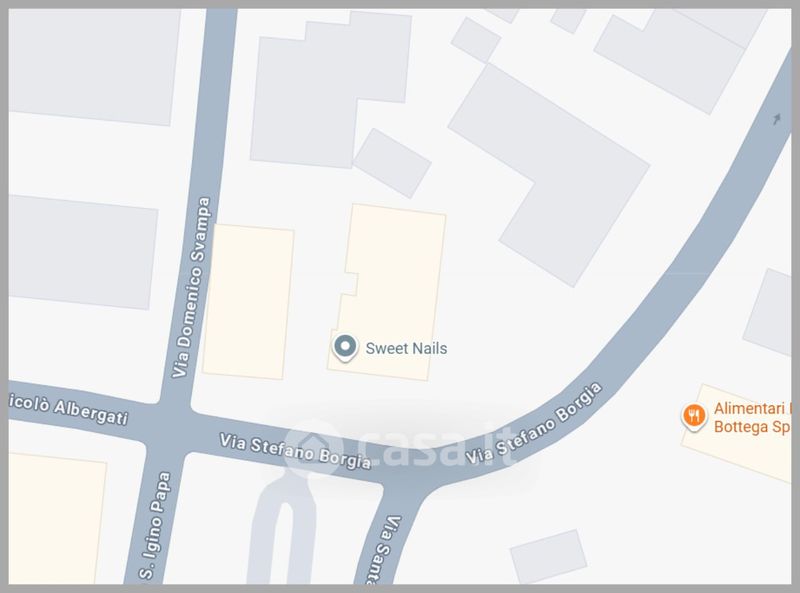
Task: Click the casa.it watermark text
Action: 438,449
